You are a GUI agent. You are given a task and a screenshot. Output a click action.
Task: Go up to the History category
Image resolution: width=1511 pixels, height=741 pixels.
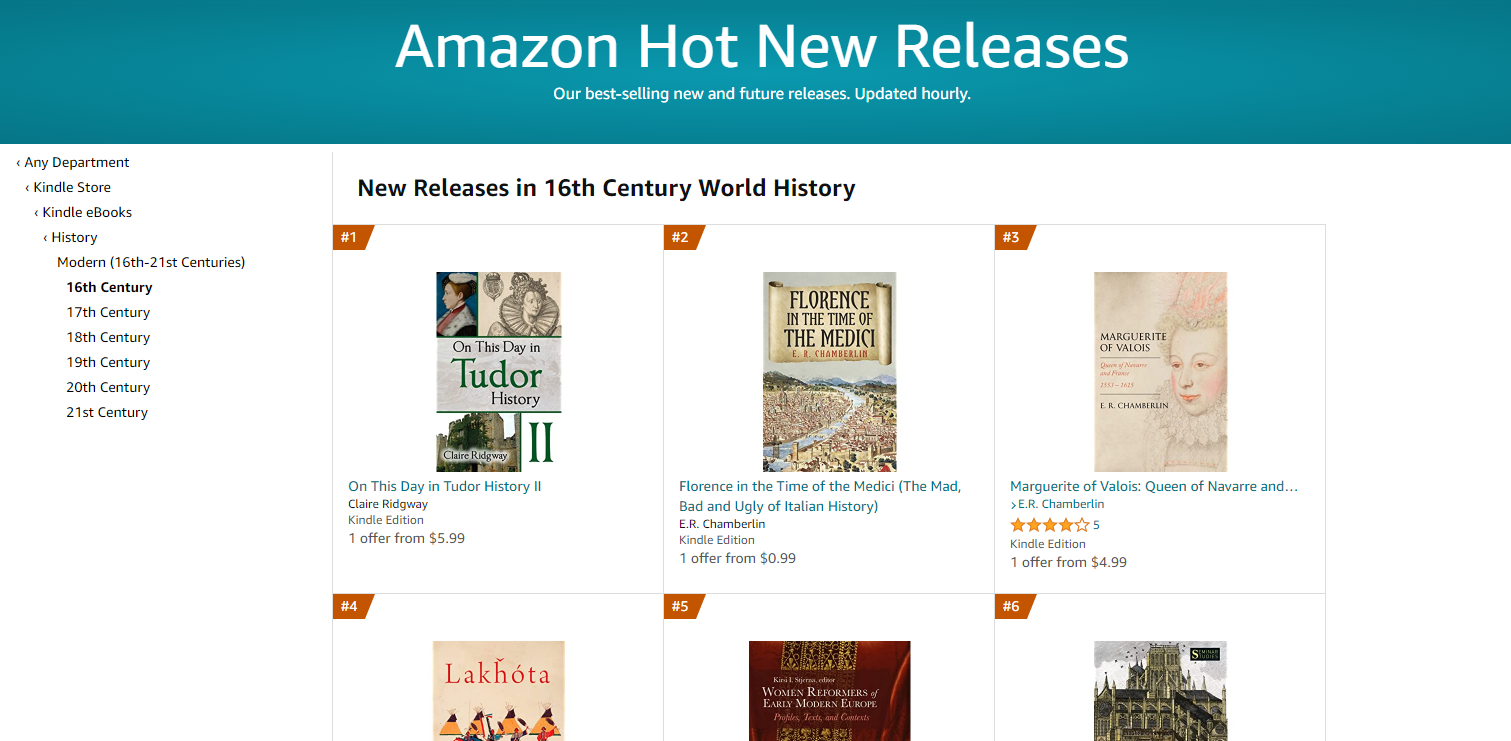pyautogui.click(x=74, y=237)
